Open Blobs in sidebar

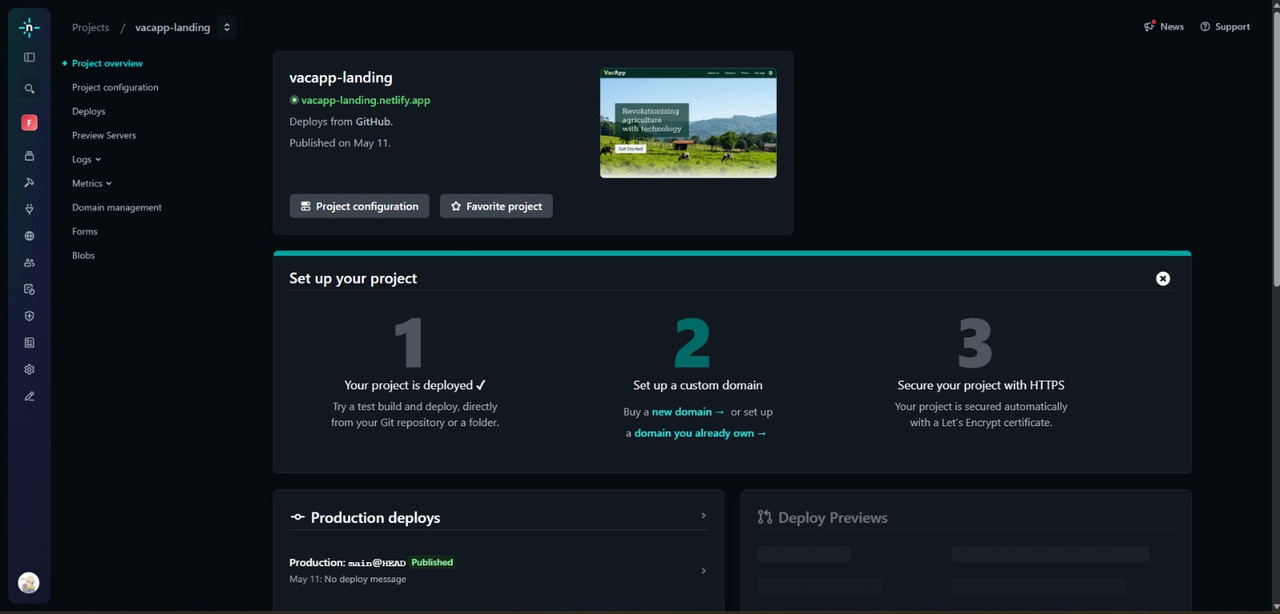click(x=83, y=255)
